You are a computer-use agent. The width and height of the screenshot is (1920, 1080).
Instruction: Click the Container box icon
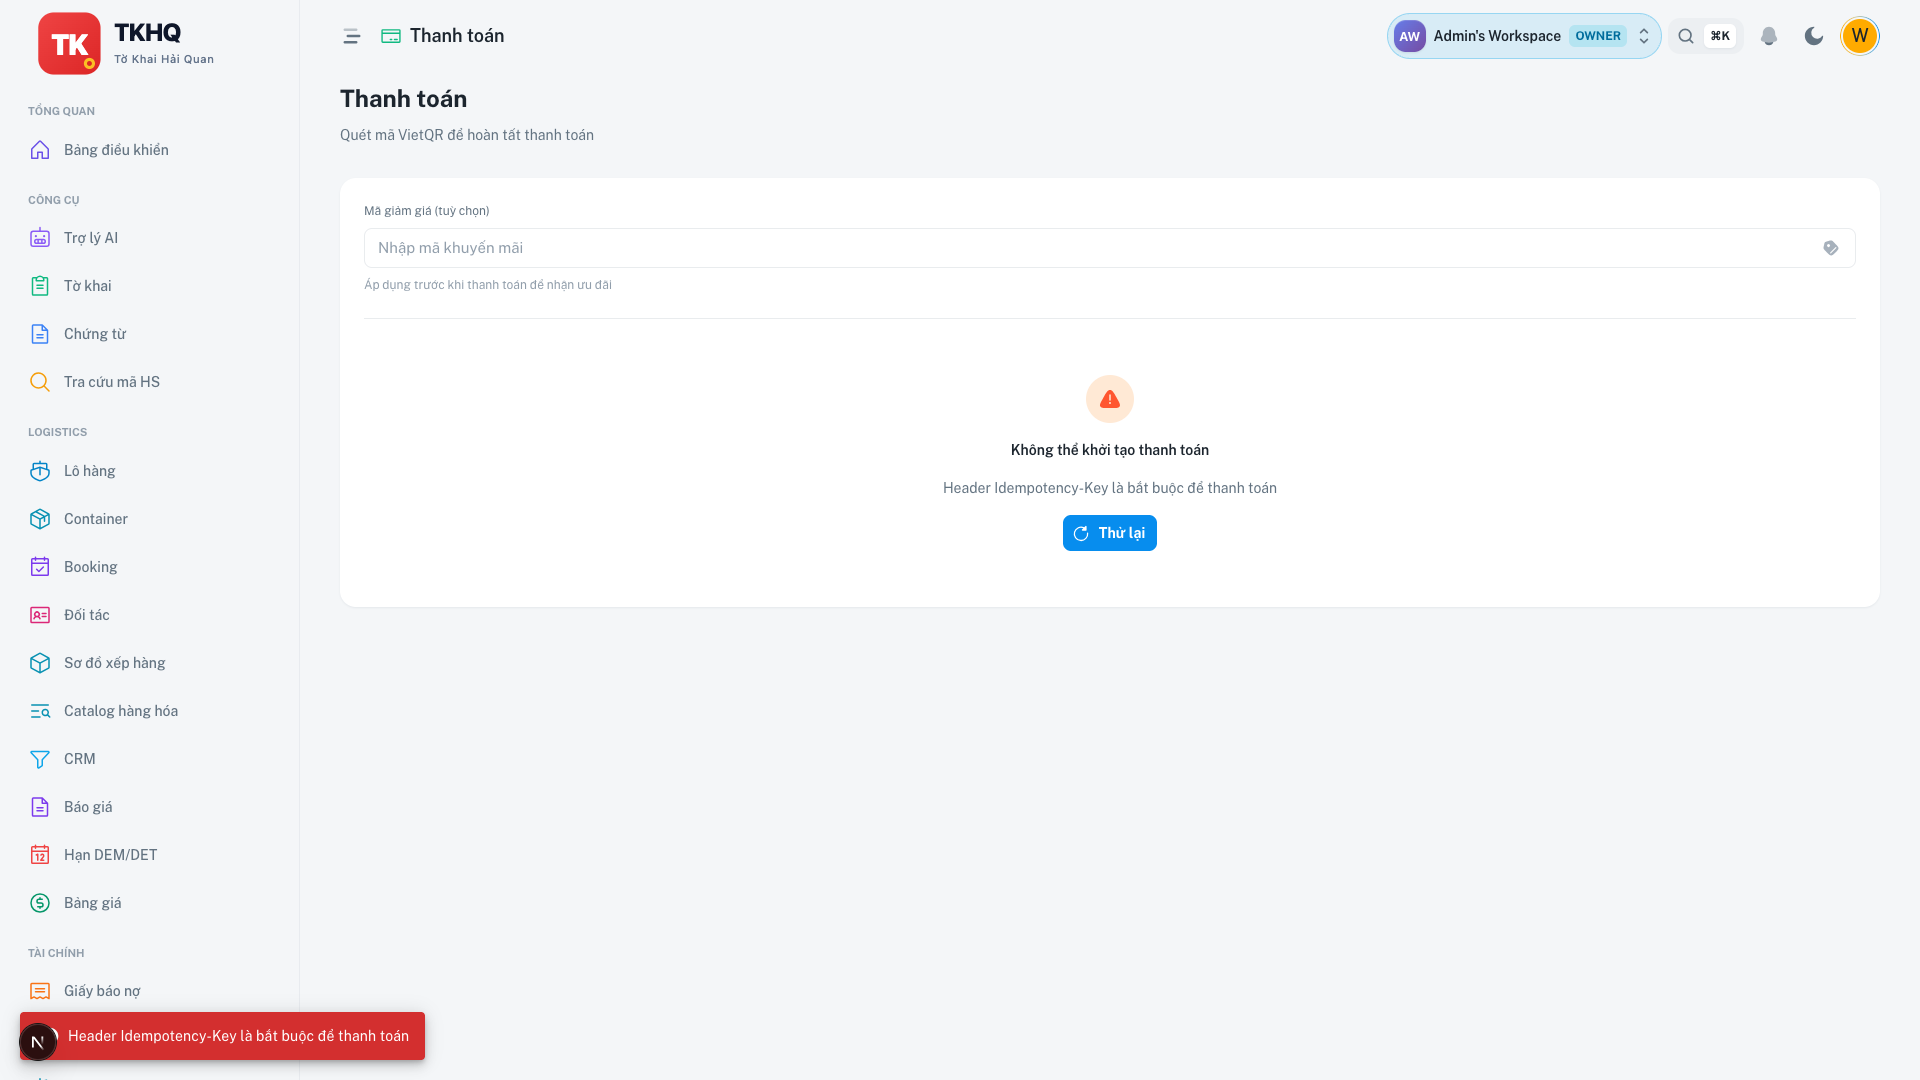pyautogui.click(x=40, y=519)
